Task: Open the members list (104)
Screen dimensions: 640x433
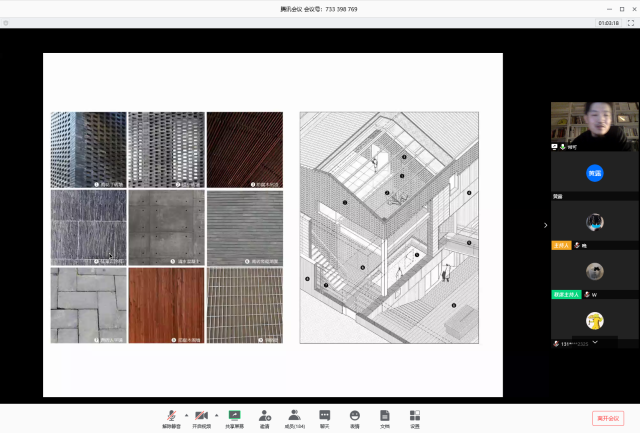Action: [x=295, y=416]
